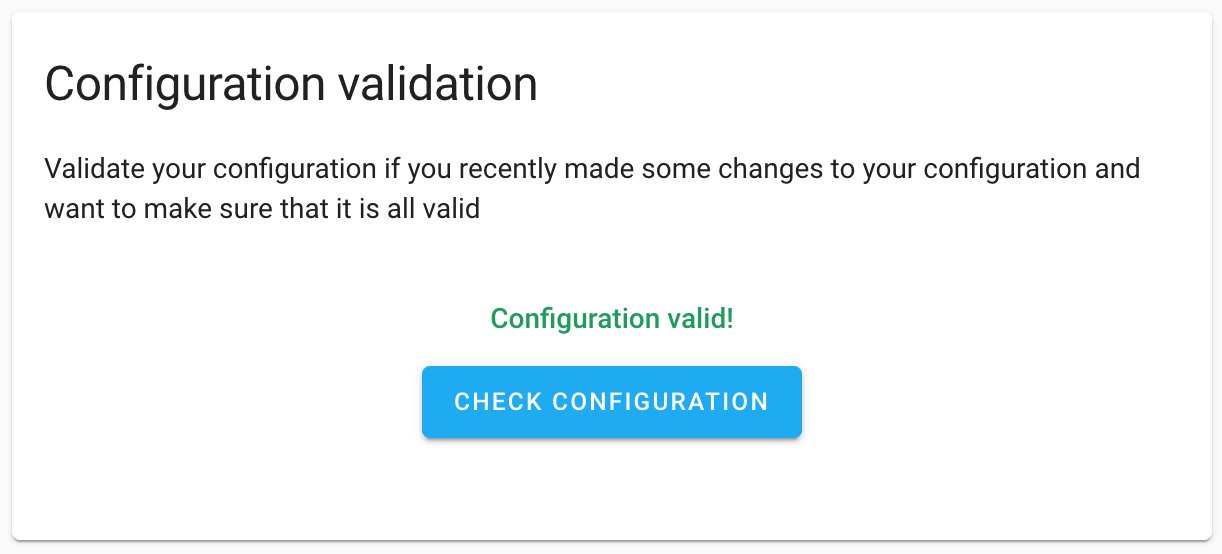This screenshot has height=554, width=1222.
Task: Click the first line of the description text
Action: (592, 168)
